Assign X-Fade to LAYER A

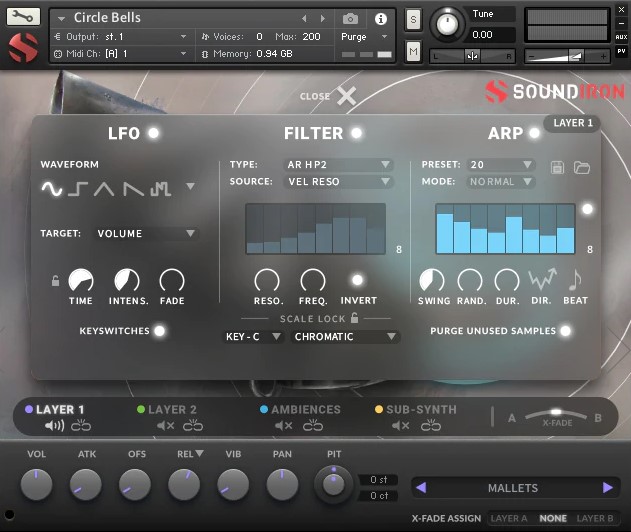[509, 518]
